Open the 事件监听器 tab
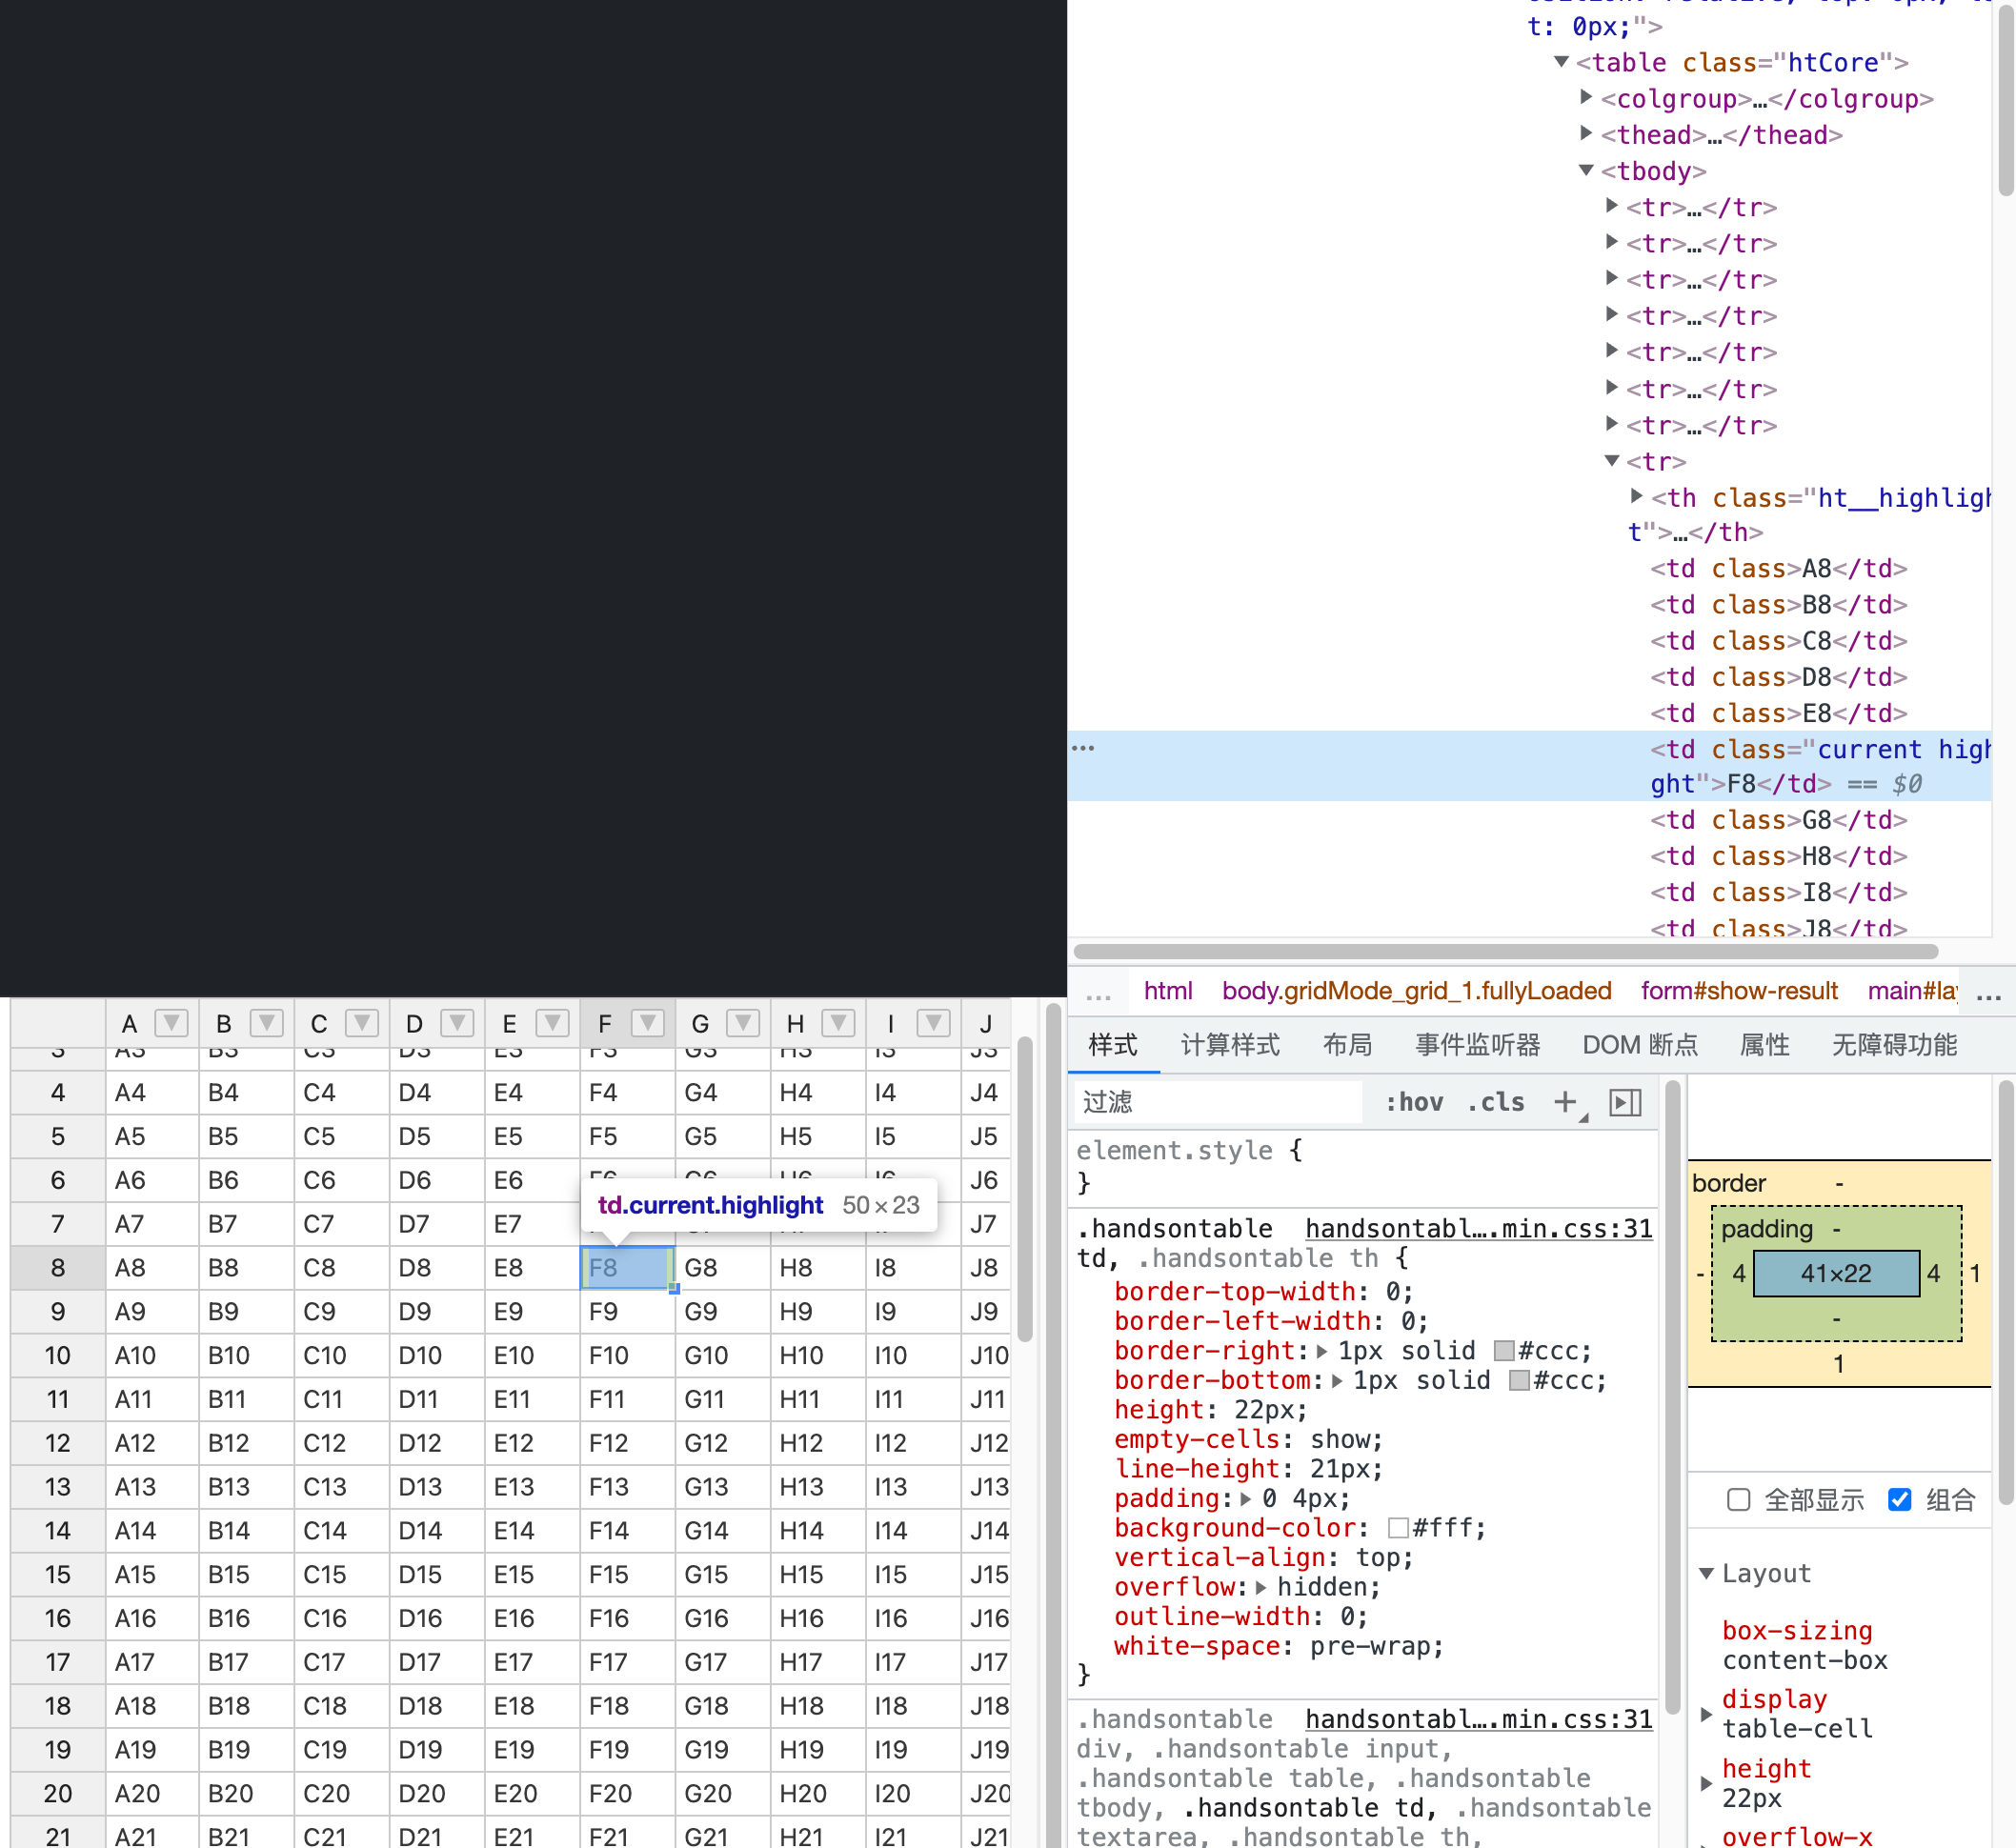 [x=1476, y=1044]
